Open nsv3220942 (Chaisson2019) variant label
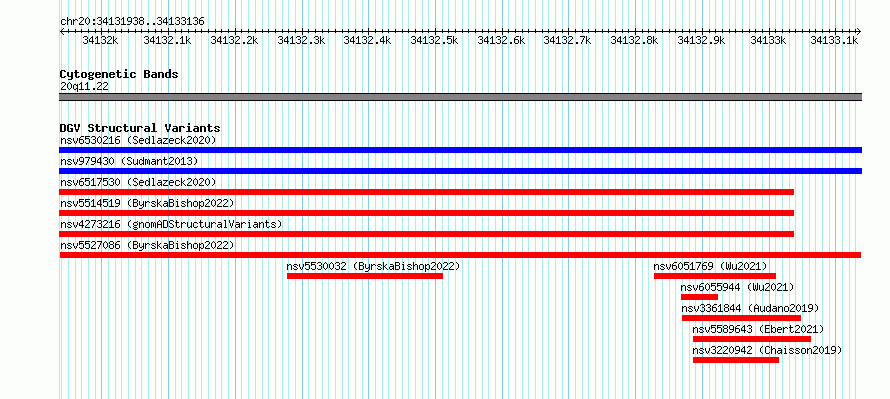 coord(767,350)
